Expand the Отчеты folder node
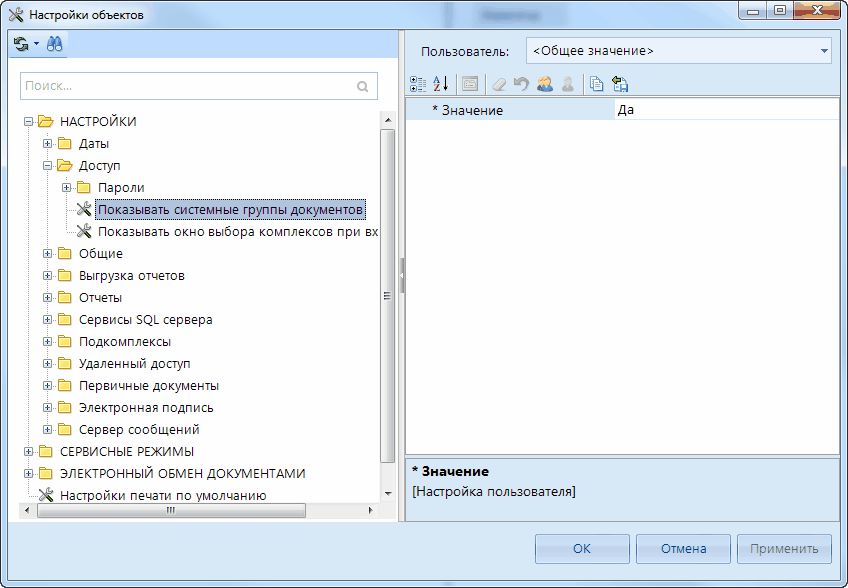 click(48, 298)
